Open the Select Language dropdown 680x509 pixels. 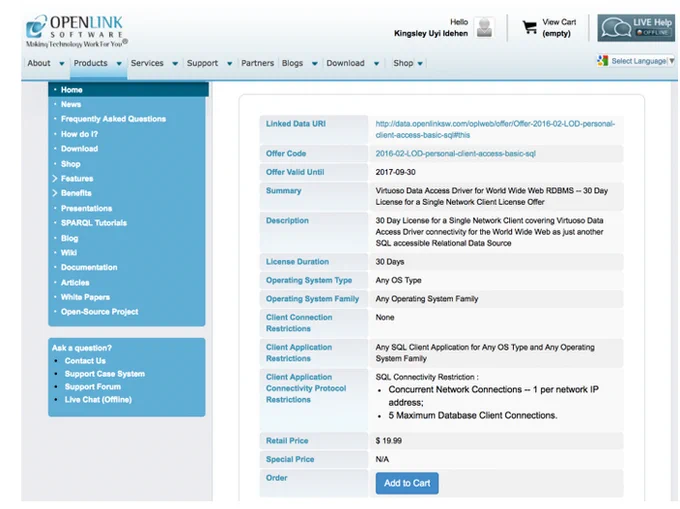coord(641,61)
